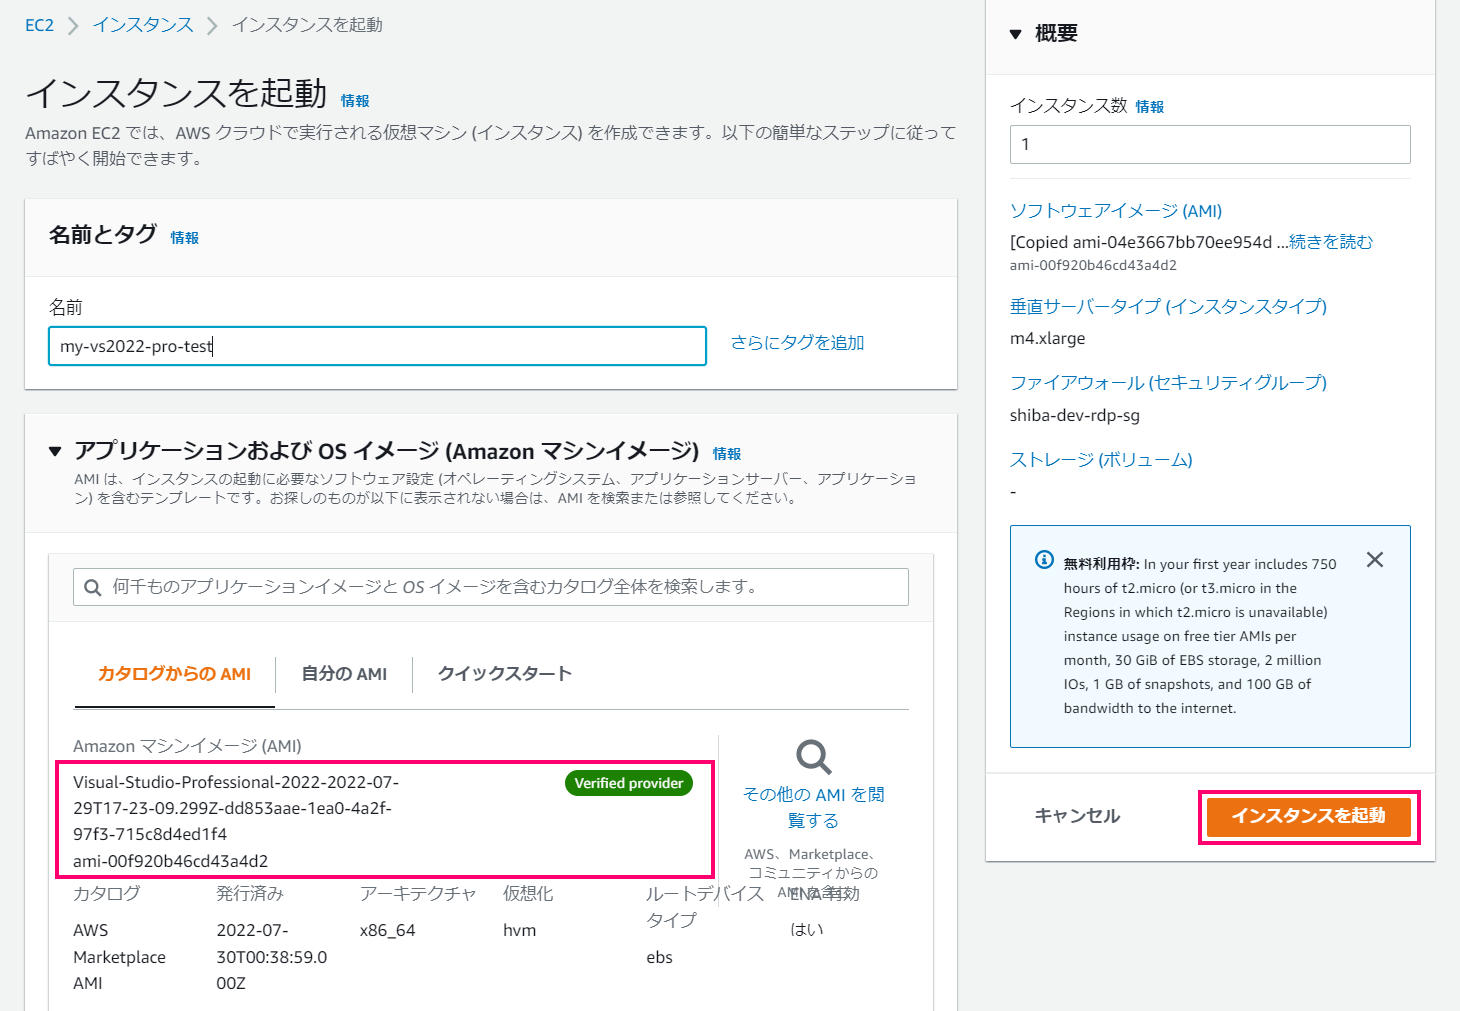Open その他の AMI を閲覧する link
Screen dimensions: 1460x1011
pyautogui.click(x=813, y=807)
